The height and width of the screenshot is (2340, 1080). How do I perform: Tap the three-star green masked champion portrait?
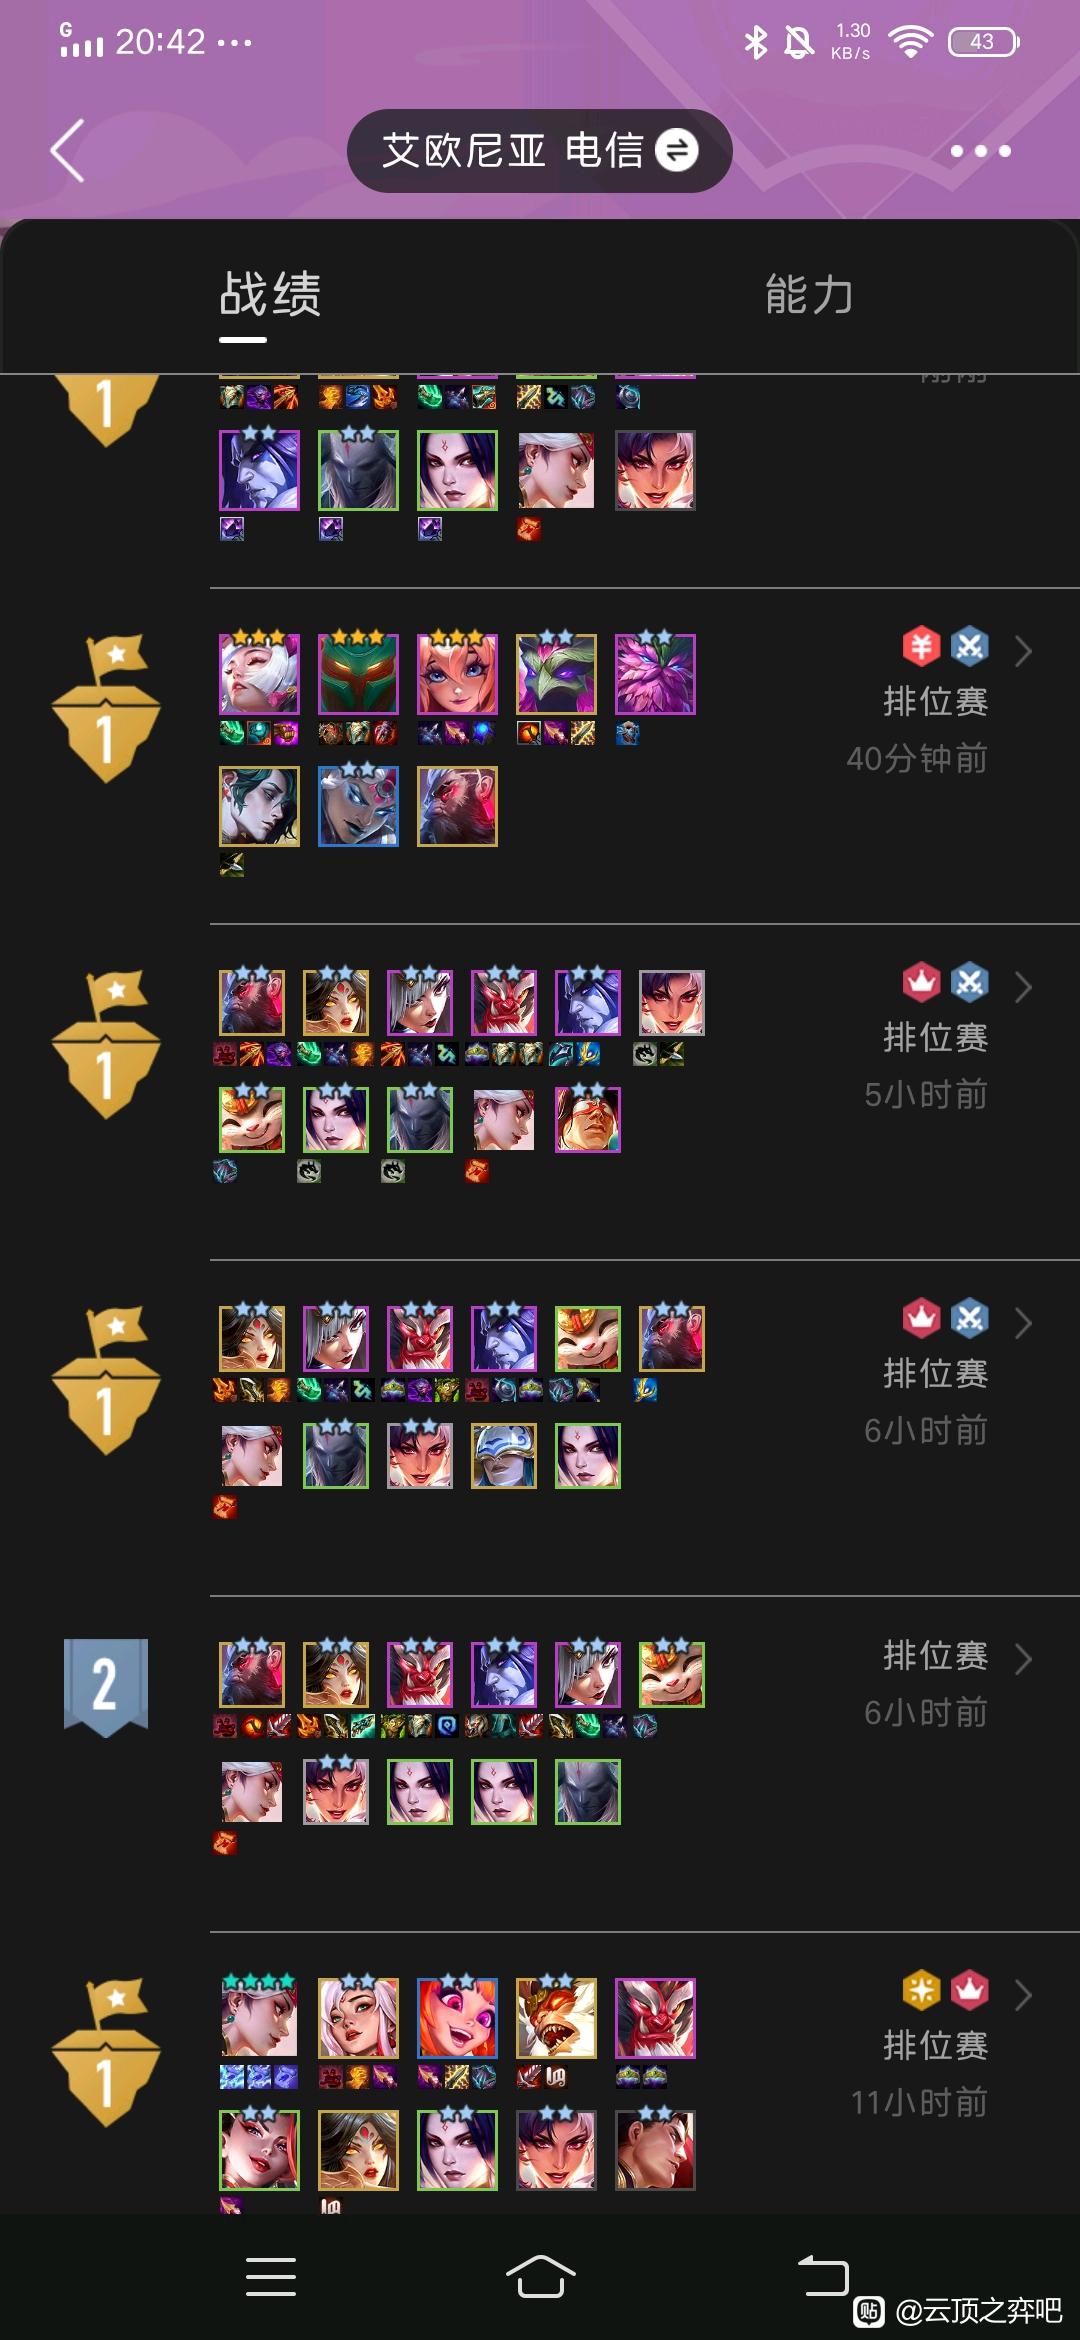(x=358, y=674)
